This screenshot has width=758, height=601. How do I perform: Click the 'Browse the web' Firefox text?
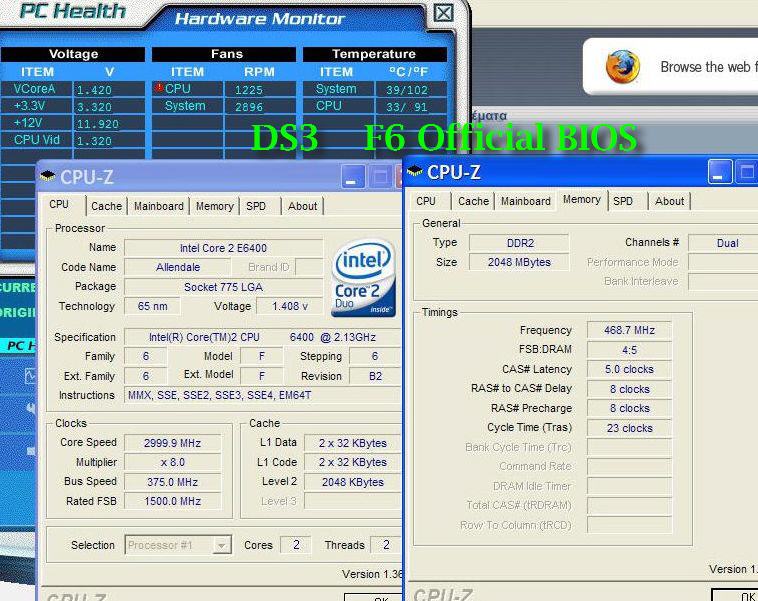pyautogui.click(x=708, y=67)
